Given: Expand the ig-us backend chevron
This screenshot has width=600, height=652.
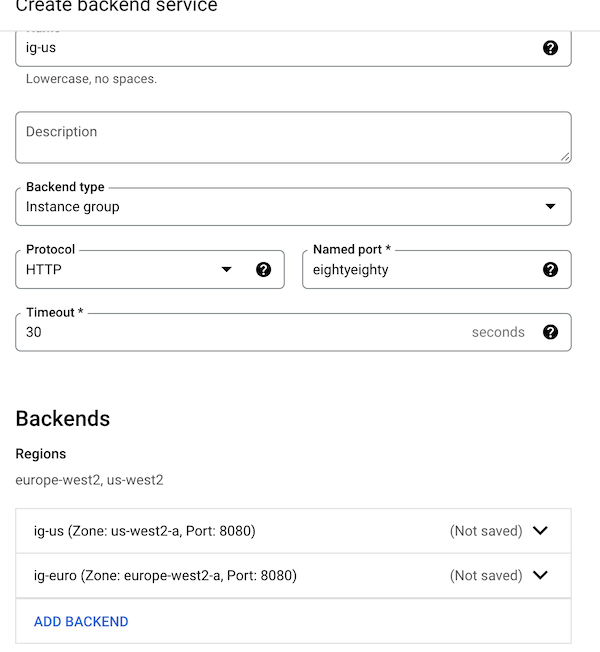Looking at the screenshot, I should pyautogui.click(x=540, y=531).
